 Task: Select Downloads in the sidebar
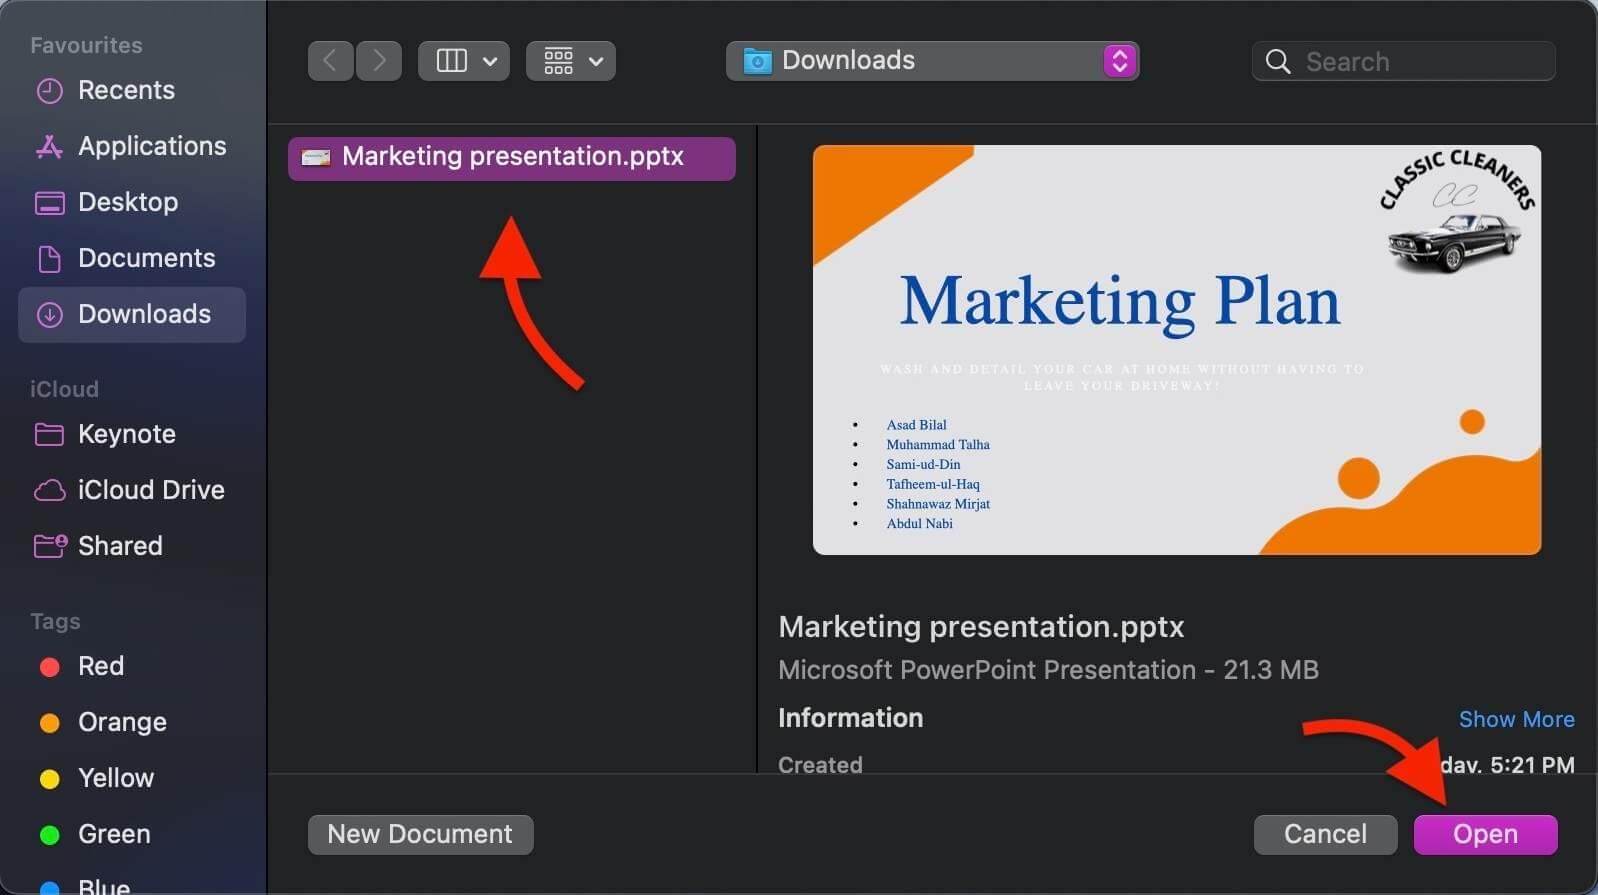pos(132,315)
